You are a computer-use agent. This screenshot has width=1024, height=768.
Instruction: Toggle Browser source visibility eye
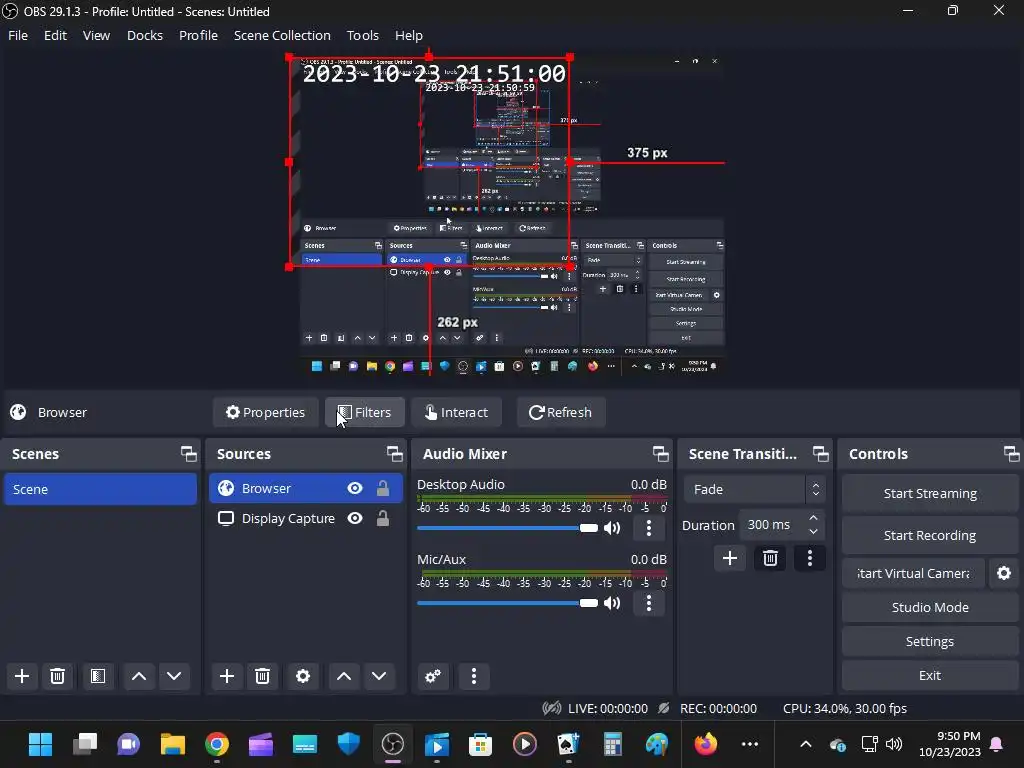point(355,488)
